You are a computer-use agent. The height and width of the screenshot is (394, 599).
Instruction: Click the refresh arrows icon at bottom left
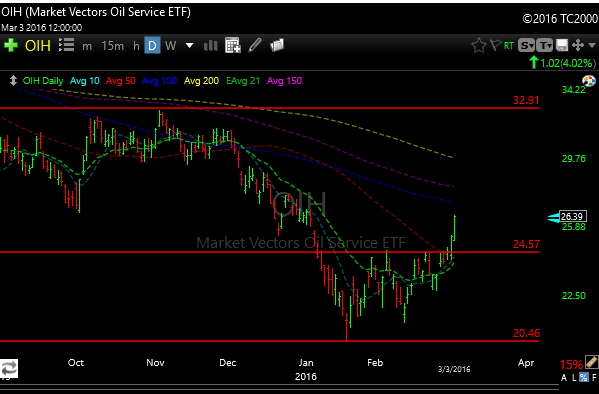[x=9, y=368]
